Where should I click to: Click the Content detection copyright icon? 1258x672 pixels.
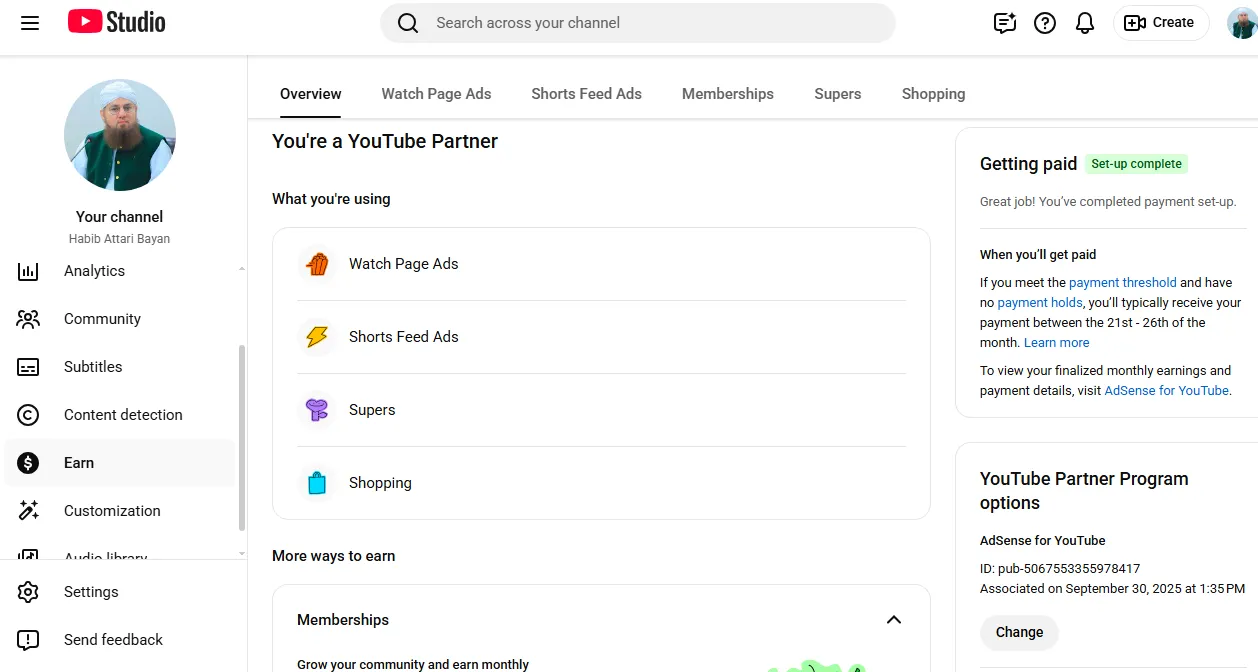(x=28, y=415)
